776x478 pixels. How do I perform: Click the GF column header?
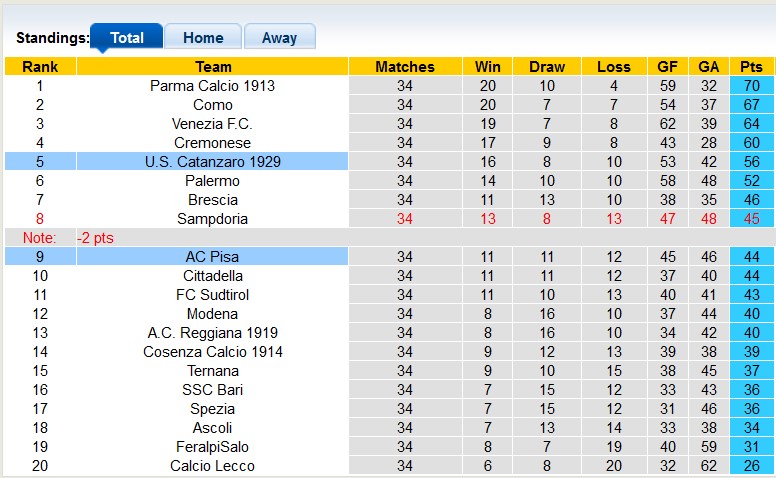pos(667,67)
